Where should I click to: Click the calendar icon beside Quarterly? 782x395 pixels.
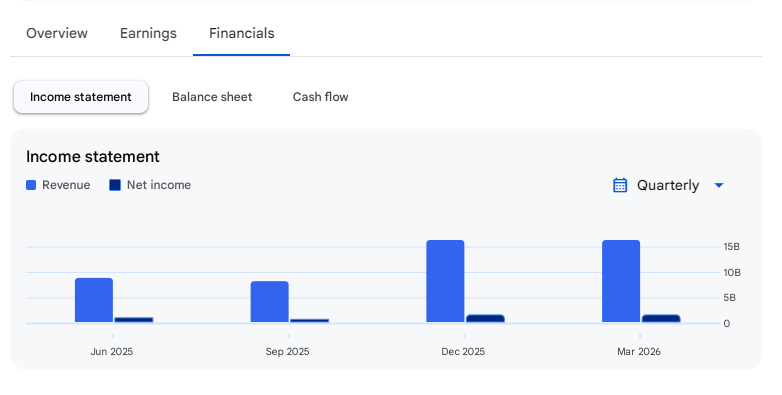coord(620,185)
